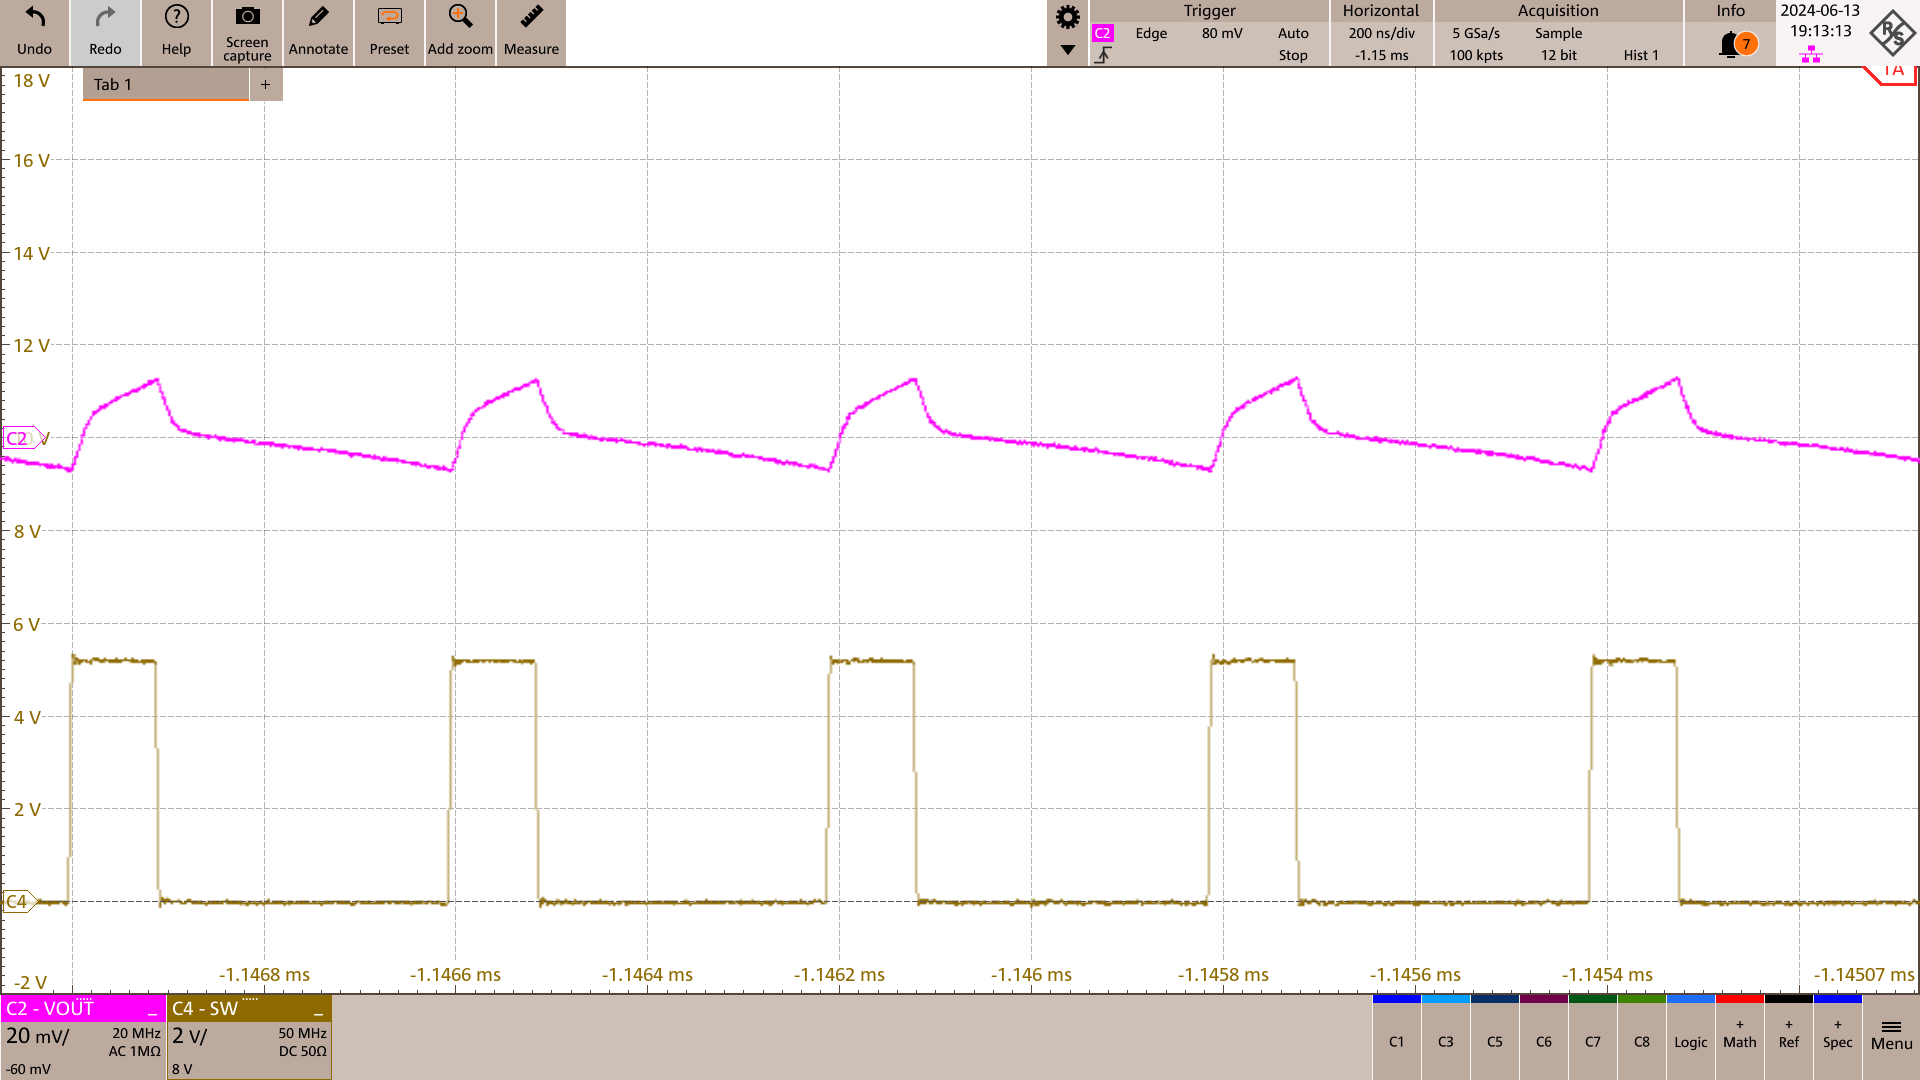Open settings with the gear icon

[1068, 17]
